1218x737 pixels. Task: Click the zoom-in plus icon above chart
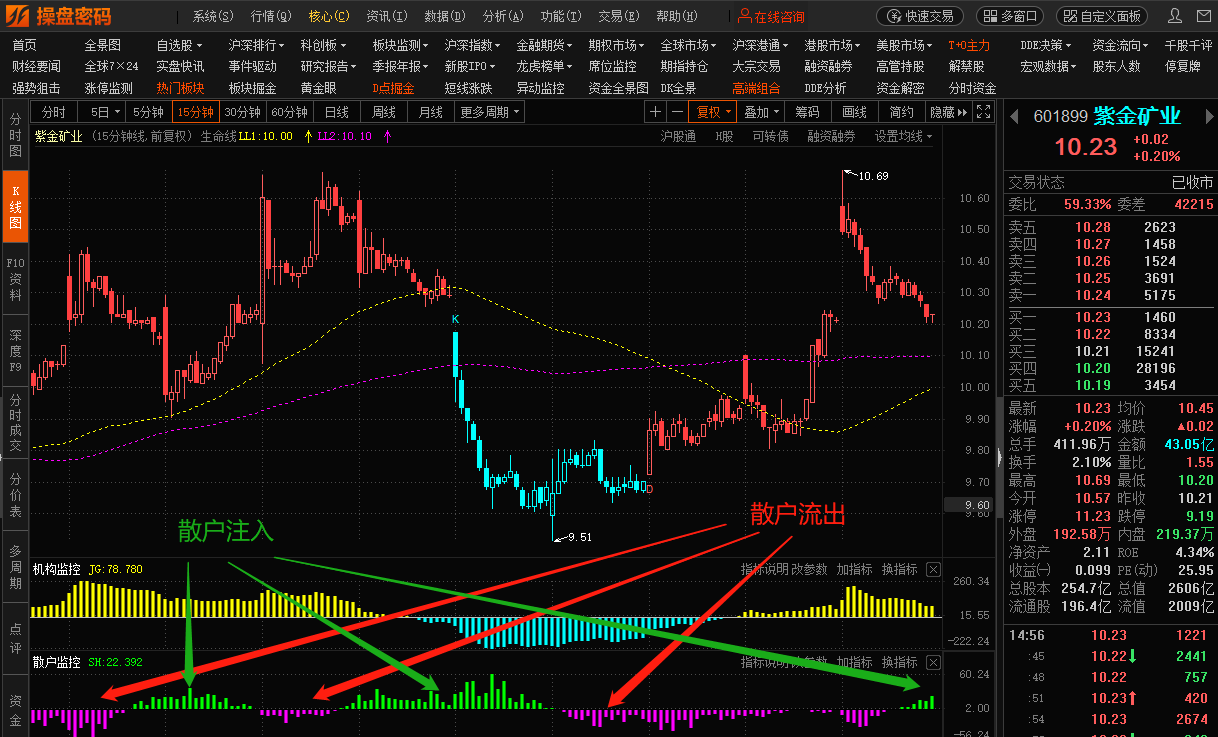(655, 112)
